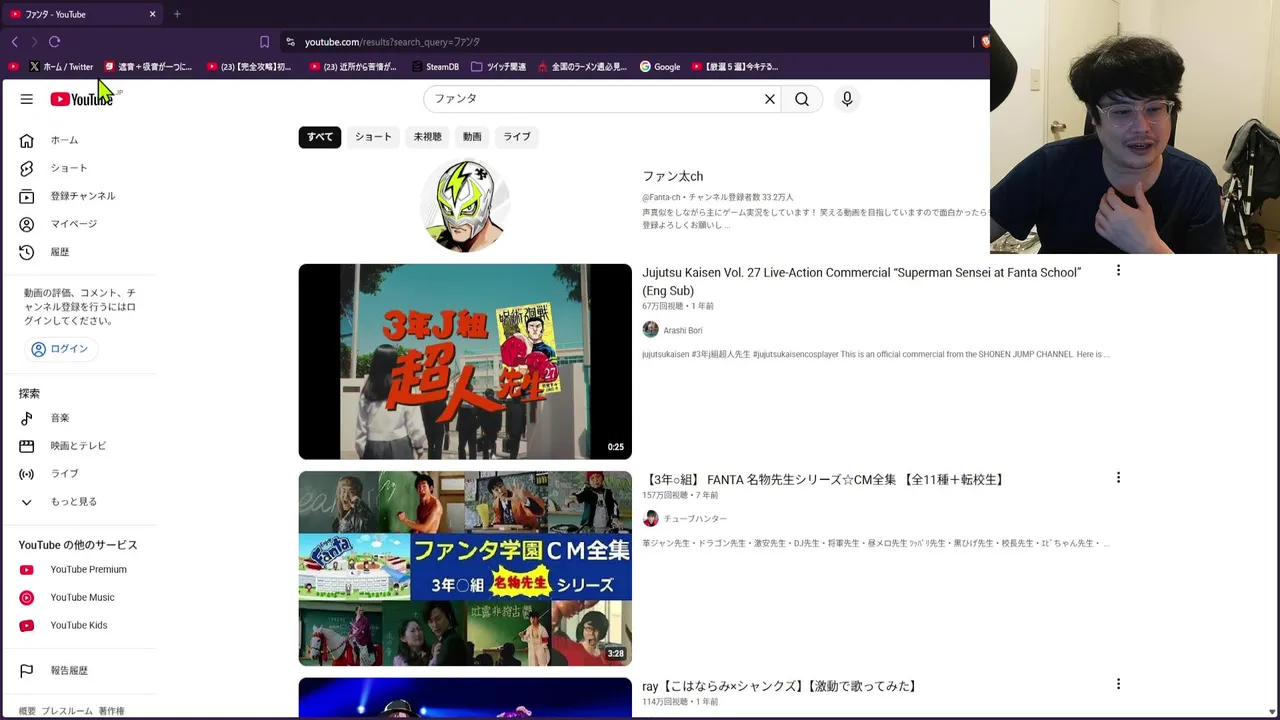Open the ファン太ch channel title
This screenshot has height=720, width=1280.
672,176
